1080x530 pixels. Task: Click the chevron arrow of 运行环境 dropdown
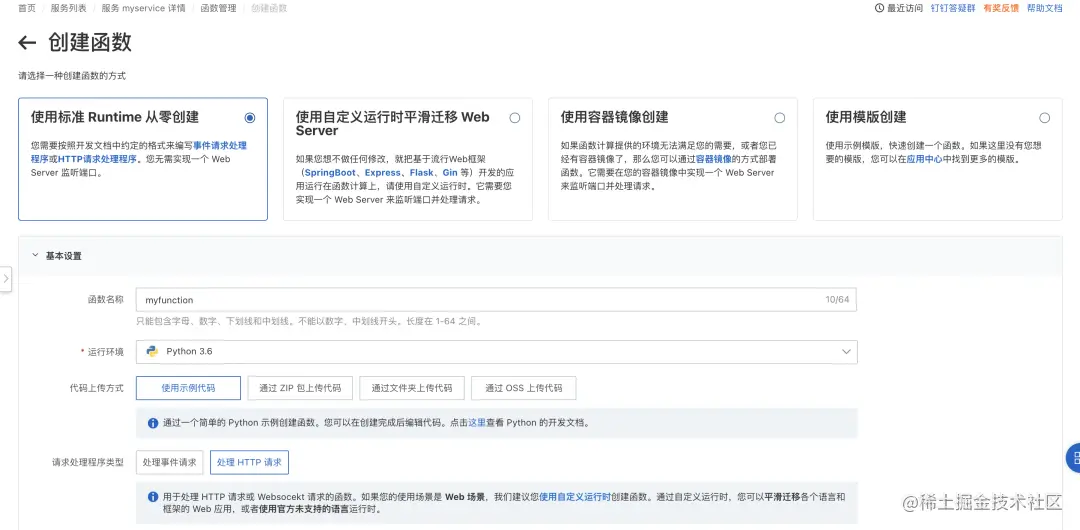coord(846,351)
